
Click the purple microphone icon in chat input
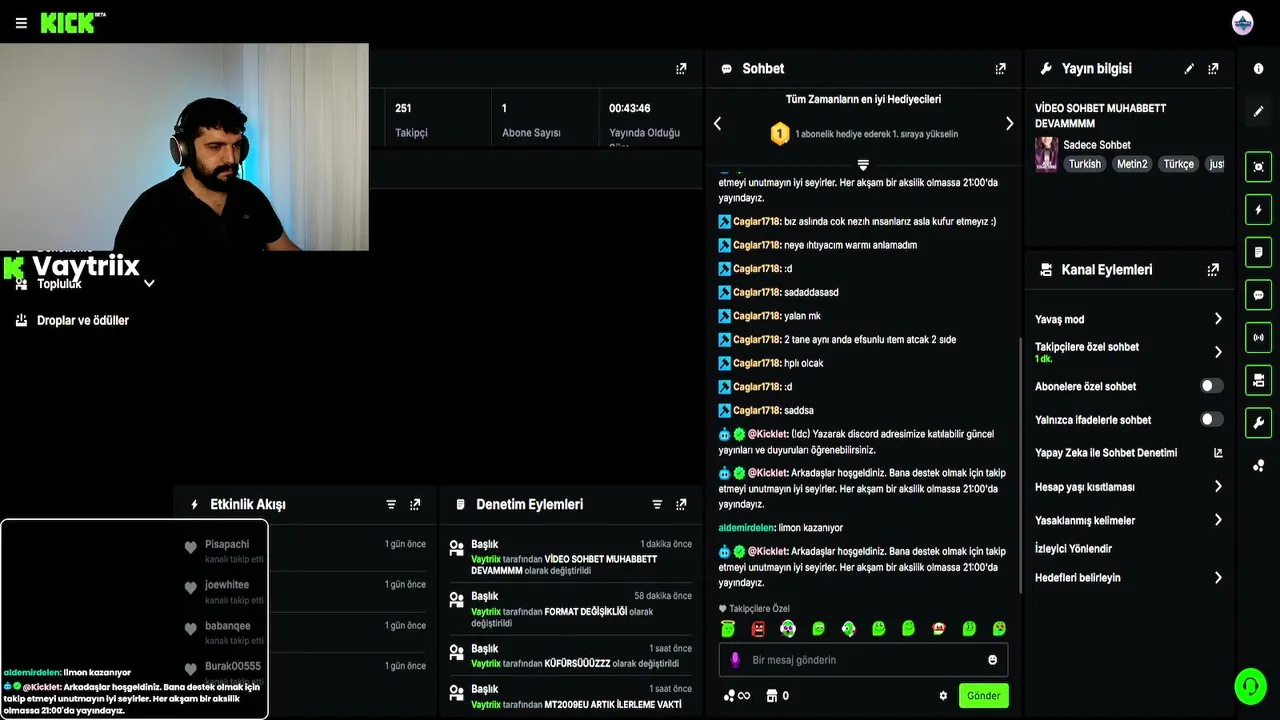tap(735, 660)
